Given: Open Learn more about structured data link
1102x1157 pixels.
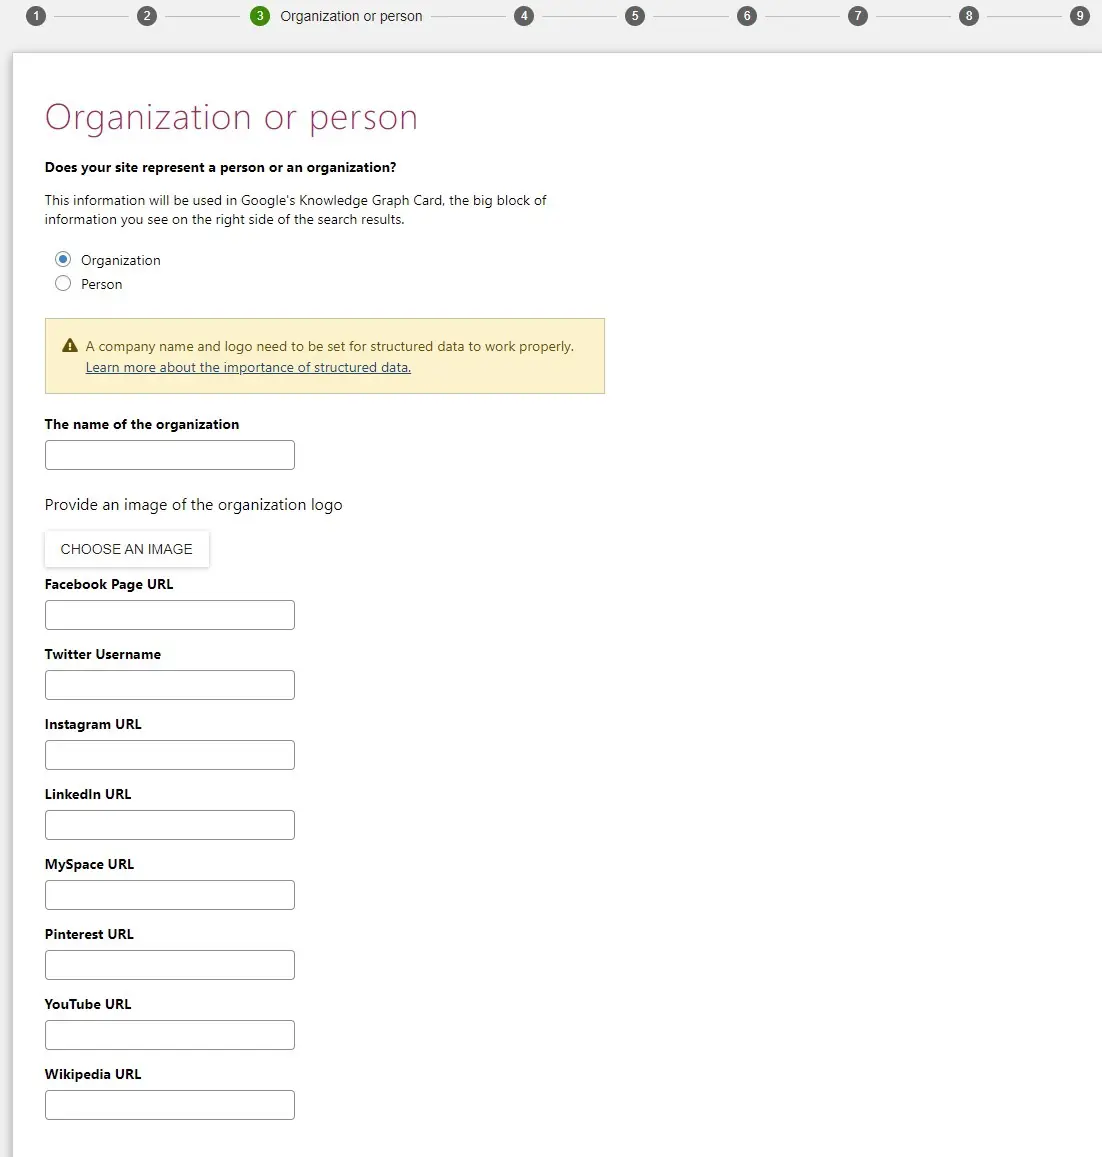Looking at the screenshot, I should 248,367.
